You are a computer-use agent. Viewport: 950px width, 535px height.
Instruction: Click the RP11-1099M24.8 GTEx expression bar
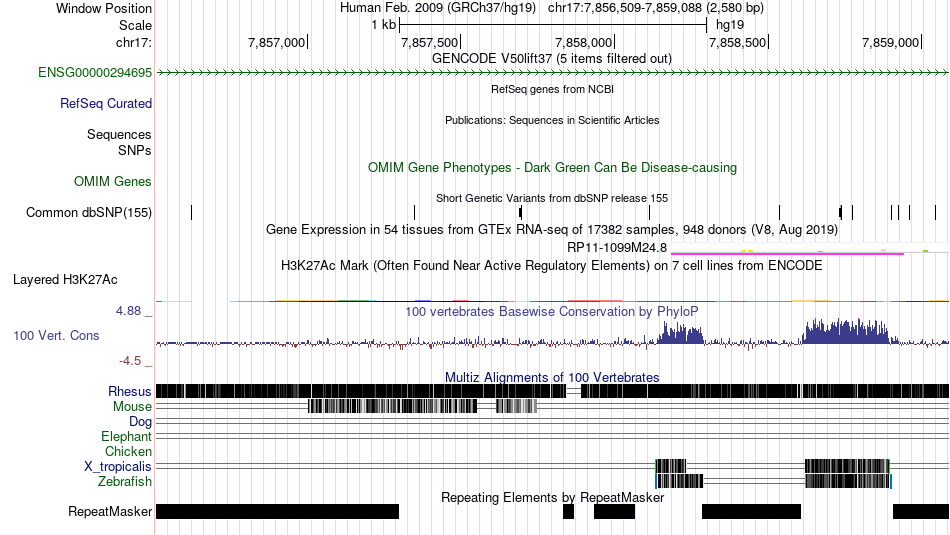(x=788, y=253)
